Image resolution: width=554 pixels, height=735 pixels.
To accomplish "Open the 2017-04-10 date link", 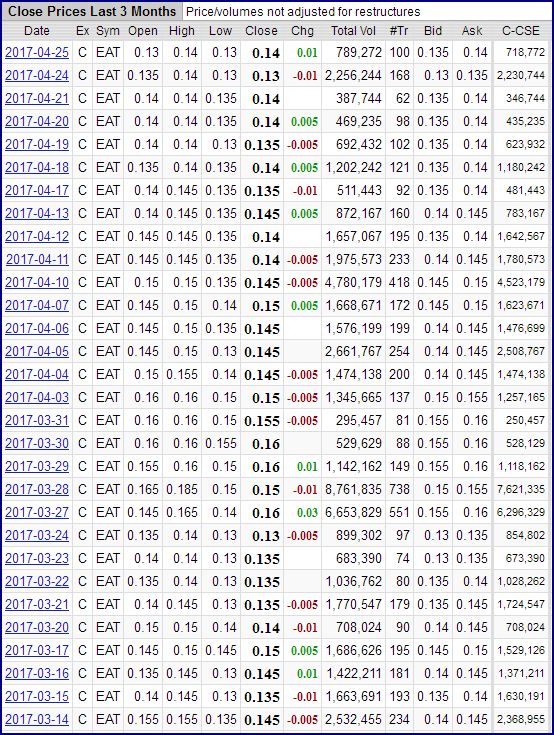I will 37,282.
